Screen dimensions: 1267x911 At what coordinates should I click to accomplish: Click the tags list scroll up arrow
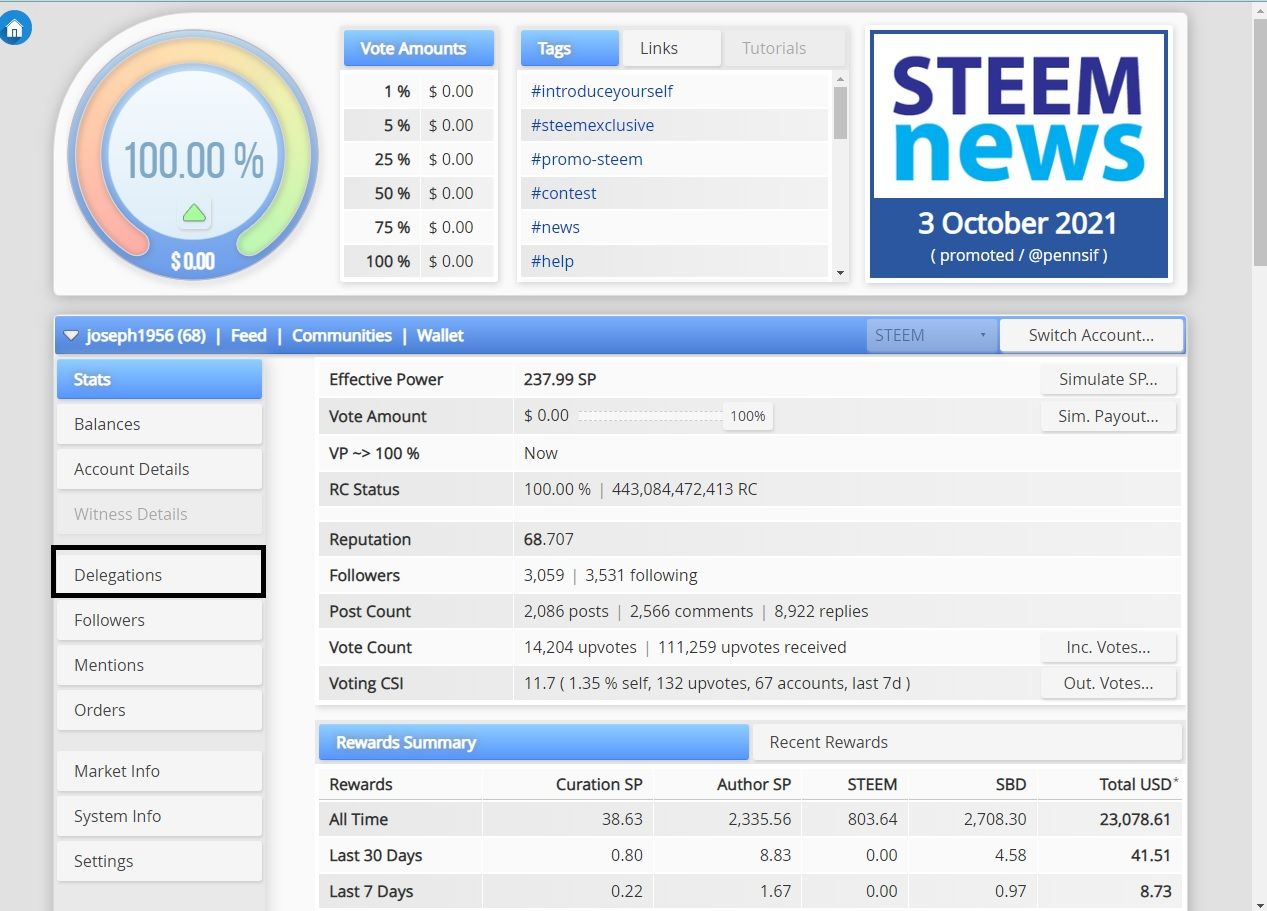tap(840, 79)
